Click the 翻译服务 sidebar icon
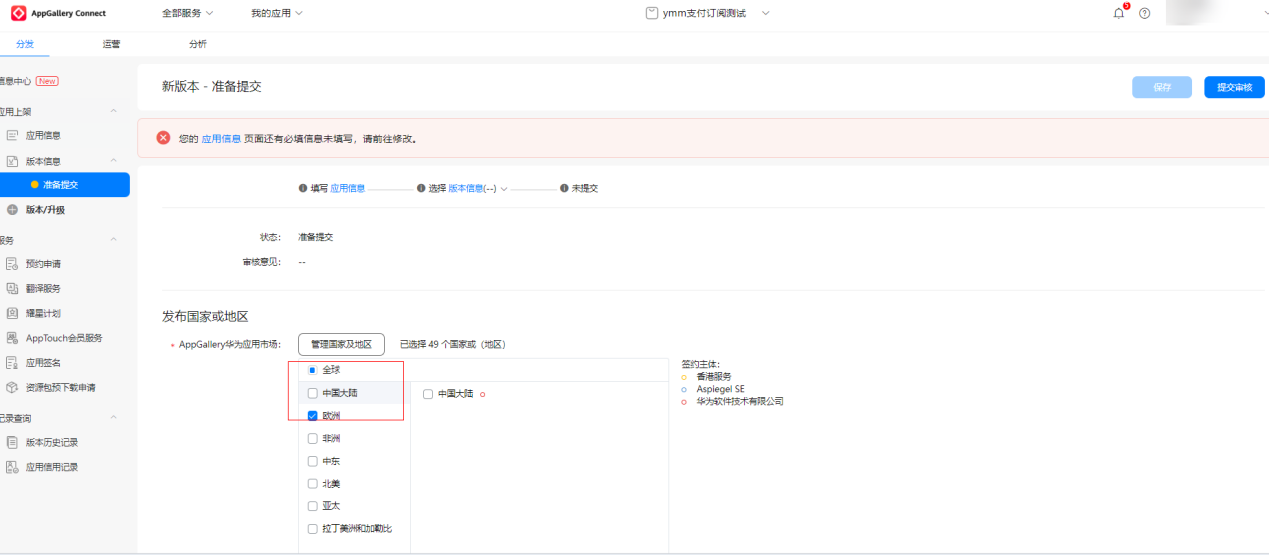This screenshot has width=1269, height=555. tap(13, 288)
